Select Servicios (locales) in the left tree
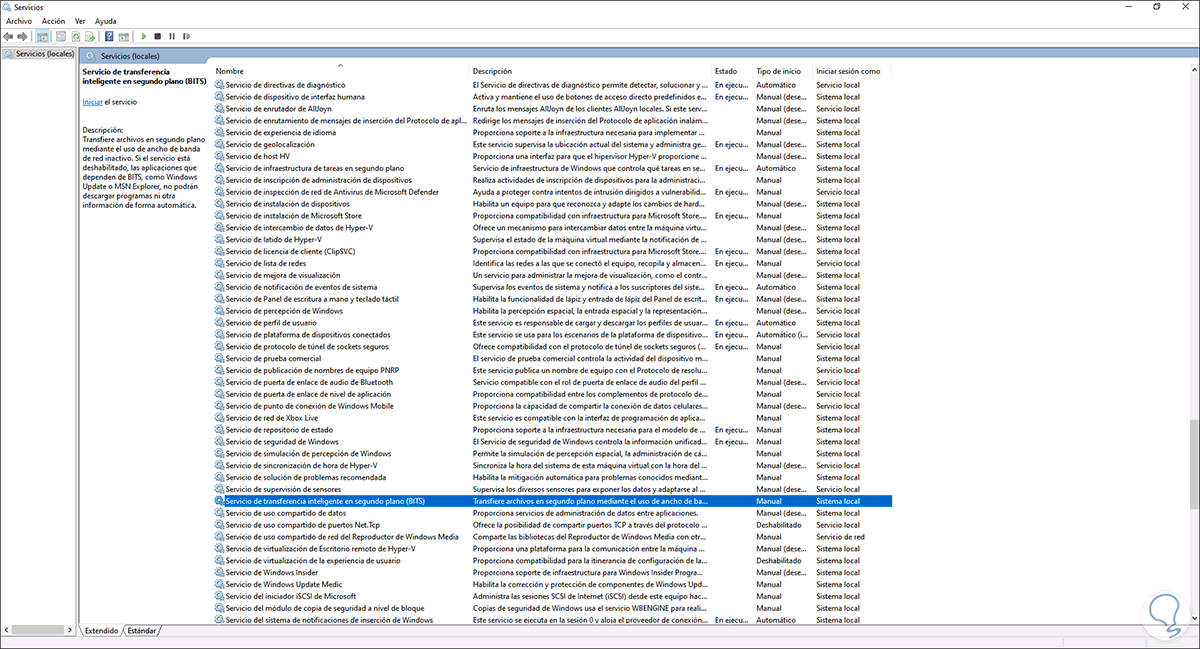The width and height of the screenshot is (1200, 649). click(41, 54)
